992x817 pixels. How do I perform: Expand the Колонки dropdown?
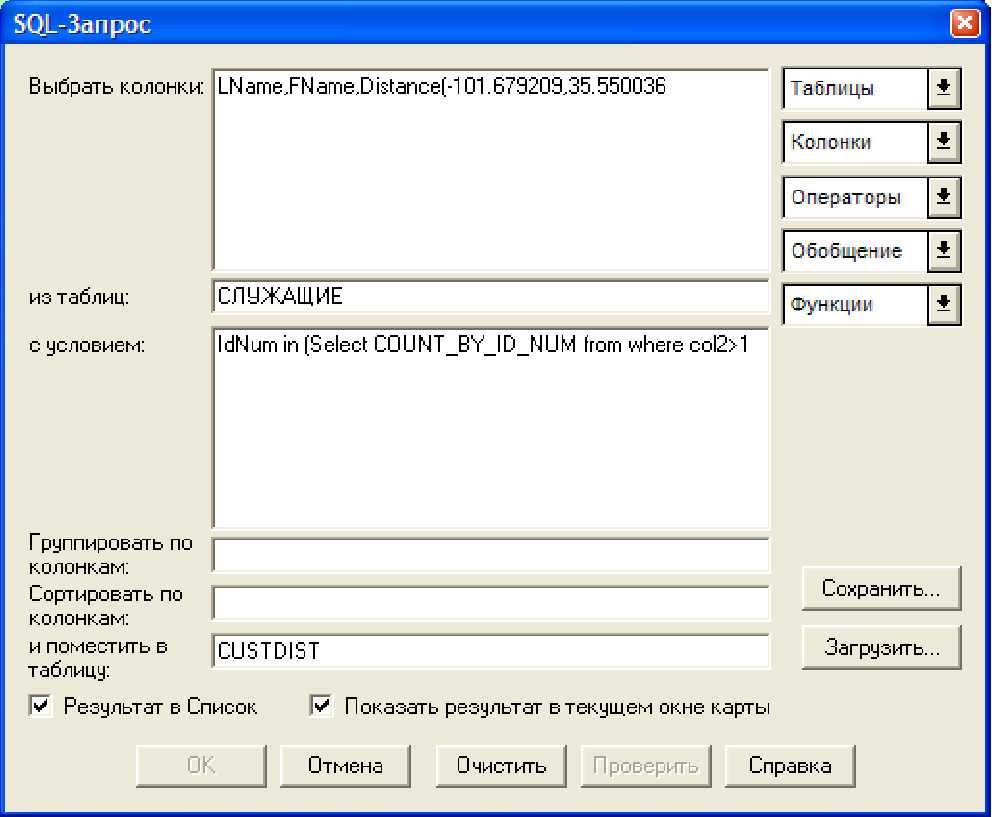(941, 142)
